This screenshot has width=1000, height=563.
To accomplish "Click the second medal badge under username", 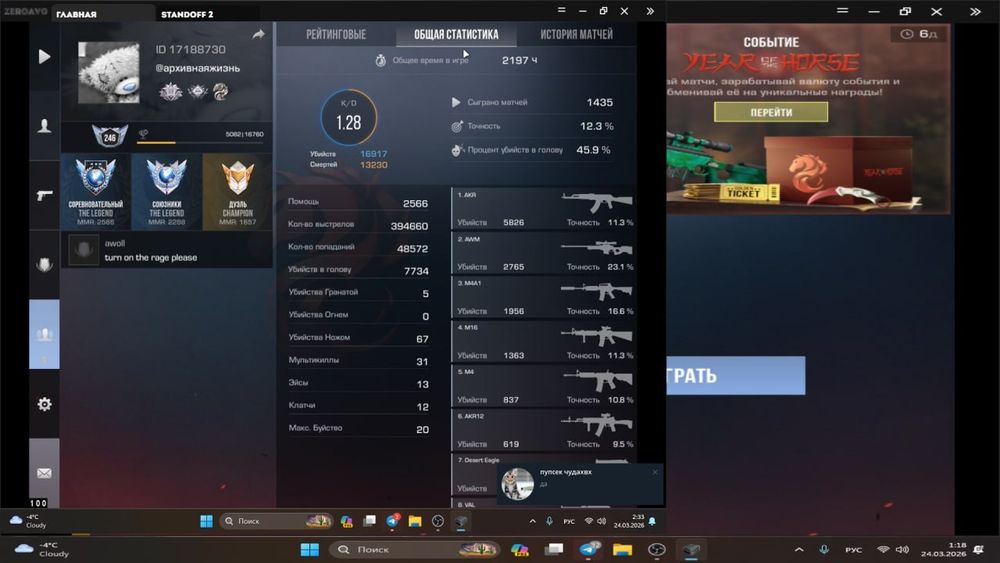I will pos(197,92).
